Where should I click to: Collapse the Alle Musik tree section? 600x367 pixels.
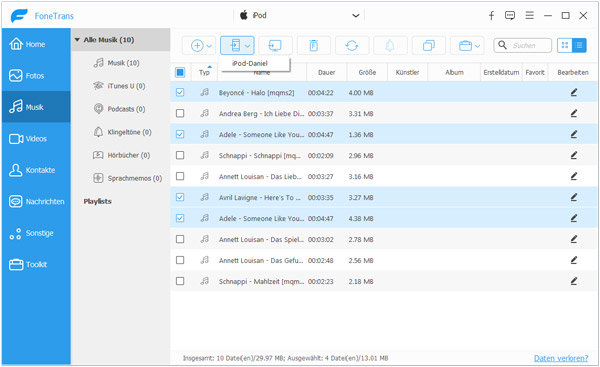coord(77,40)
